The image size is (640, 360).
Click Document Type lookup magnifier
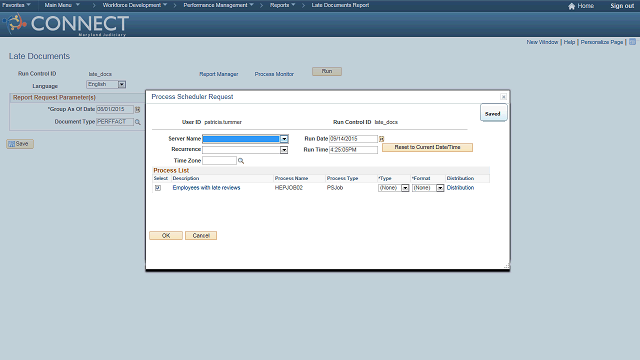pos(138,122)
